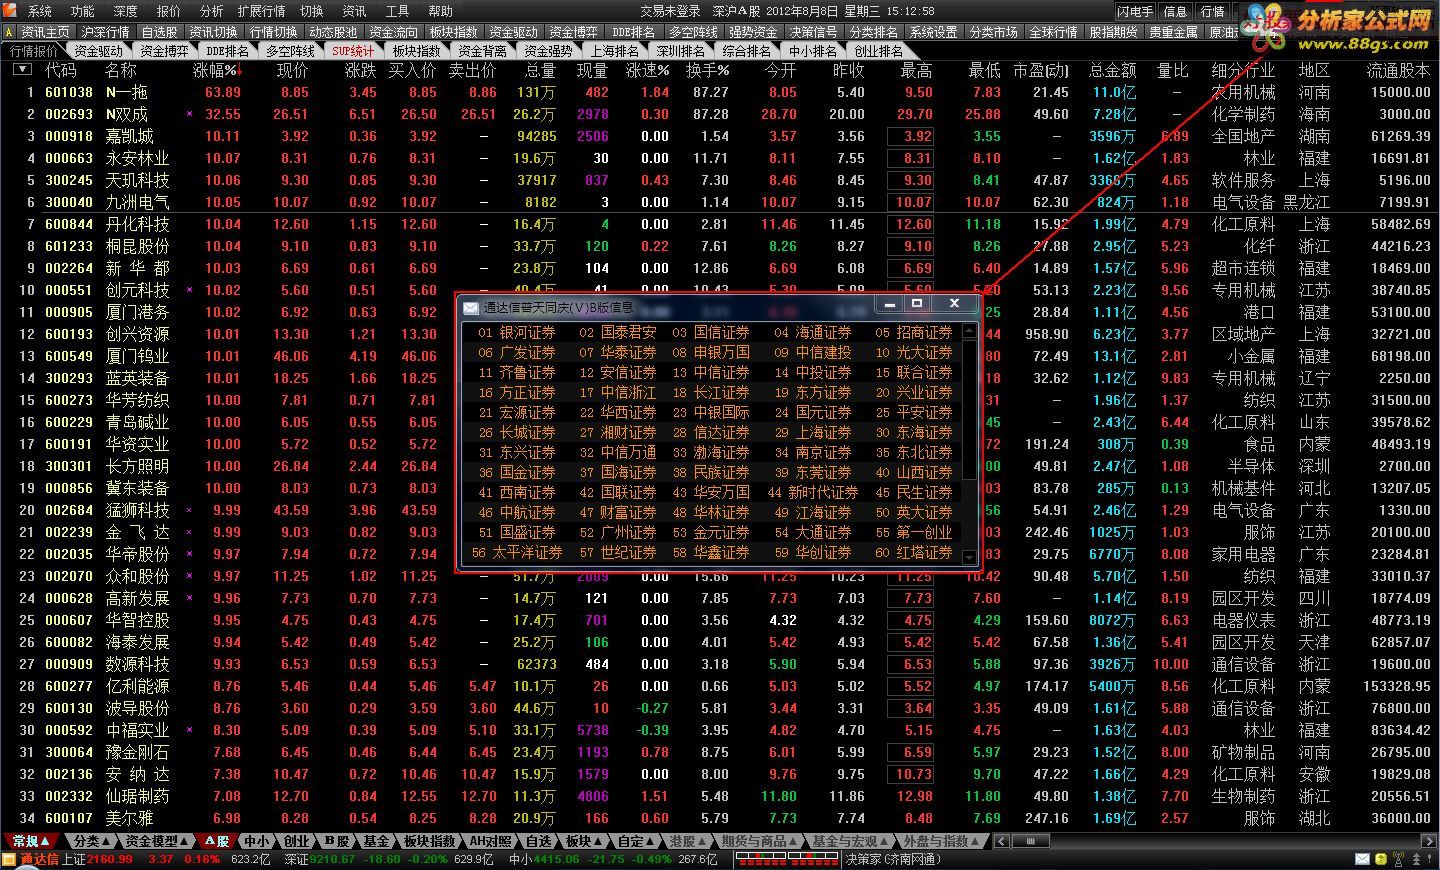Select the A股 bottom tab

(216, 841)
